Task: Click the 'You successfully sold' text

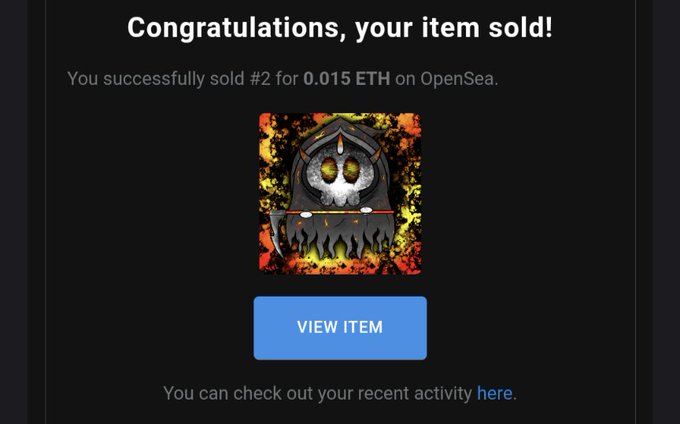Action: [x=156, y=79]
